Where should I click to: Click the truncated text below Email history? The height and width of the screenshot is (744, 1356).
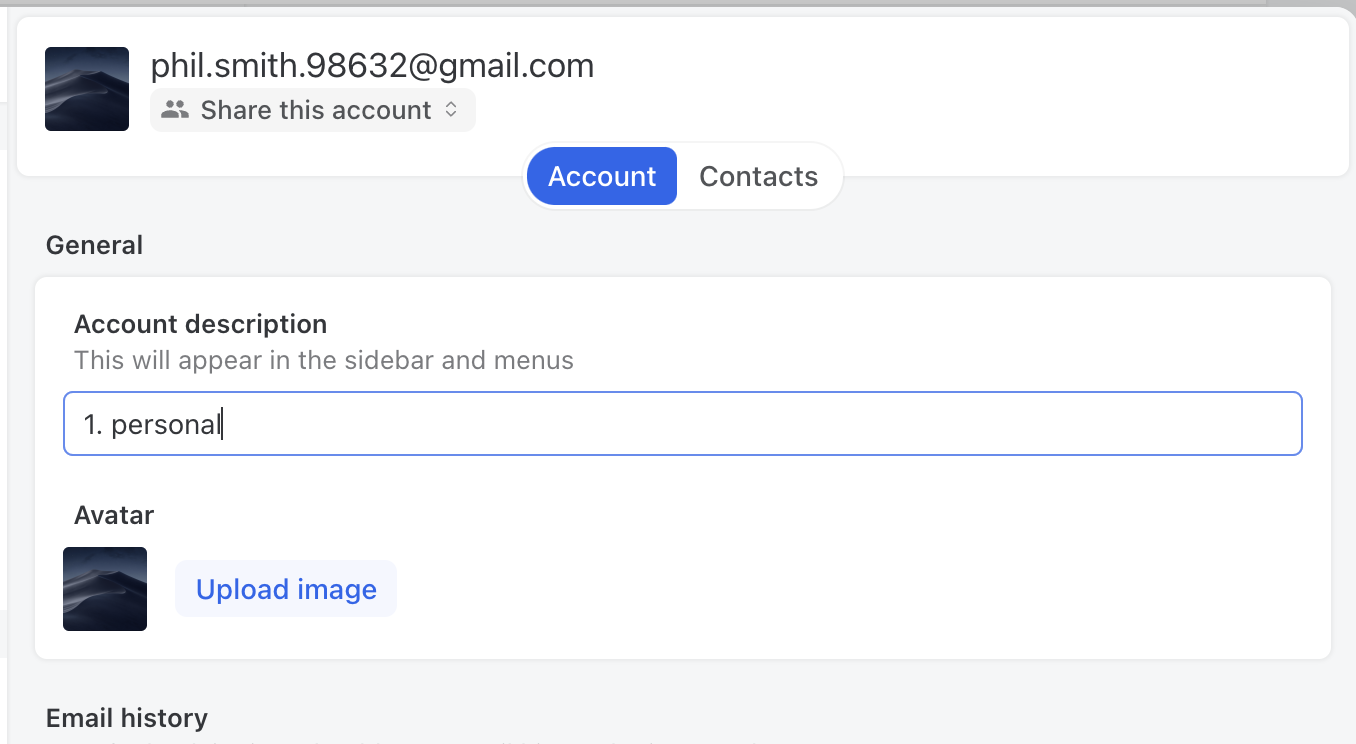tap(400, 741)
